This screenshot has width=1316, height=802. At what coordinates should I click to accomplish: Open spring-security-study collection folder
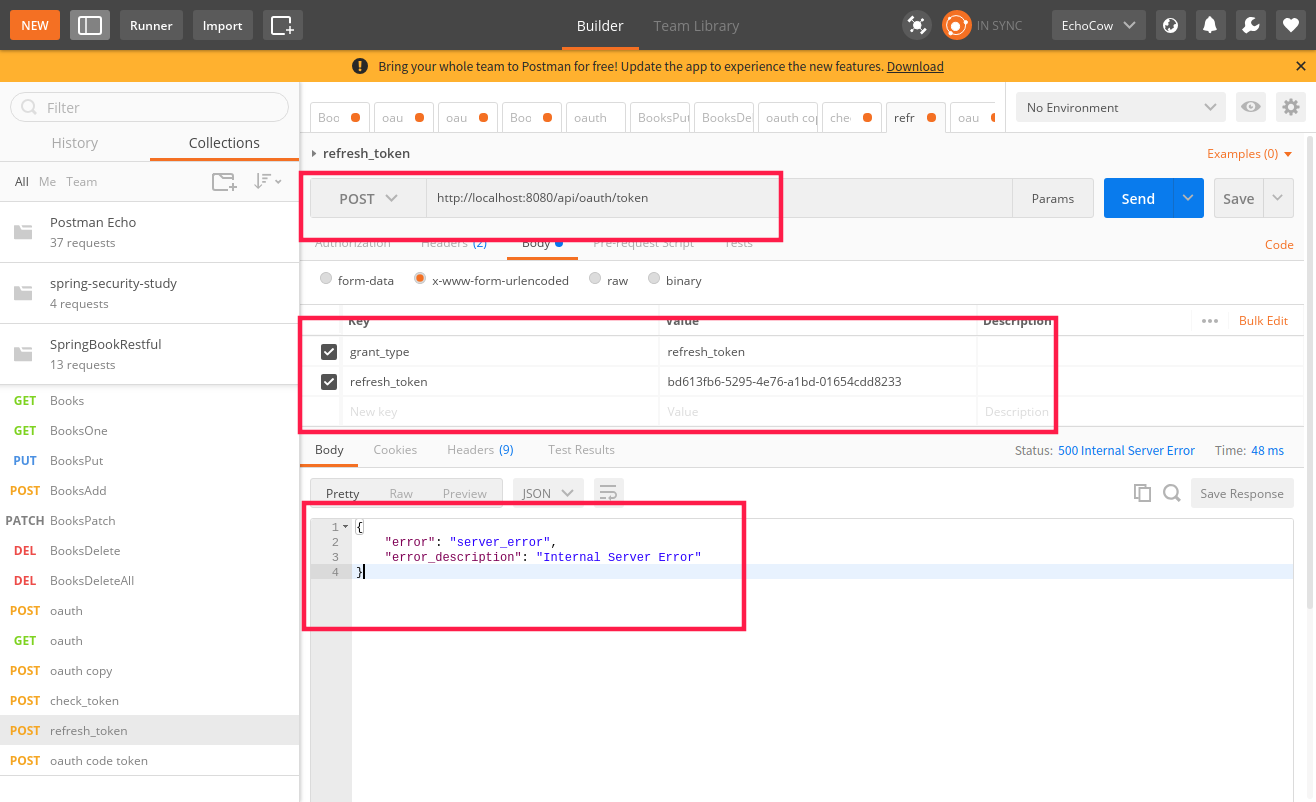click(150, 293)
